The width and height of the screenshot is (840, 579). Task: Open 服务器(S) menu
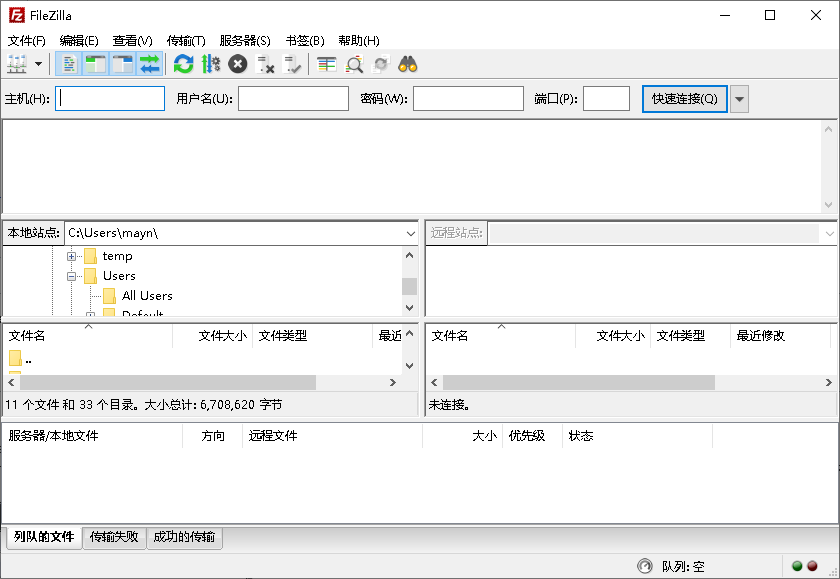(x=245, y=41)
